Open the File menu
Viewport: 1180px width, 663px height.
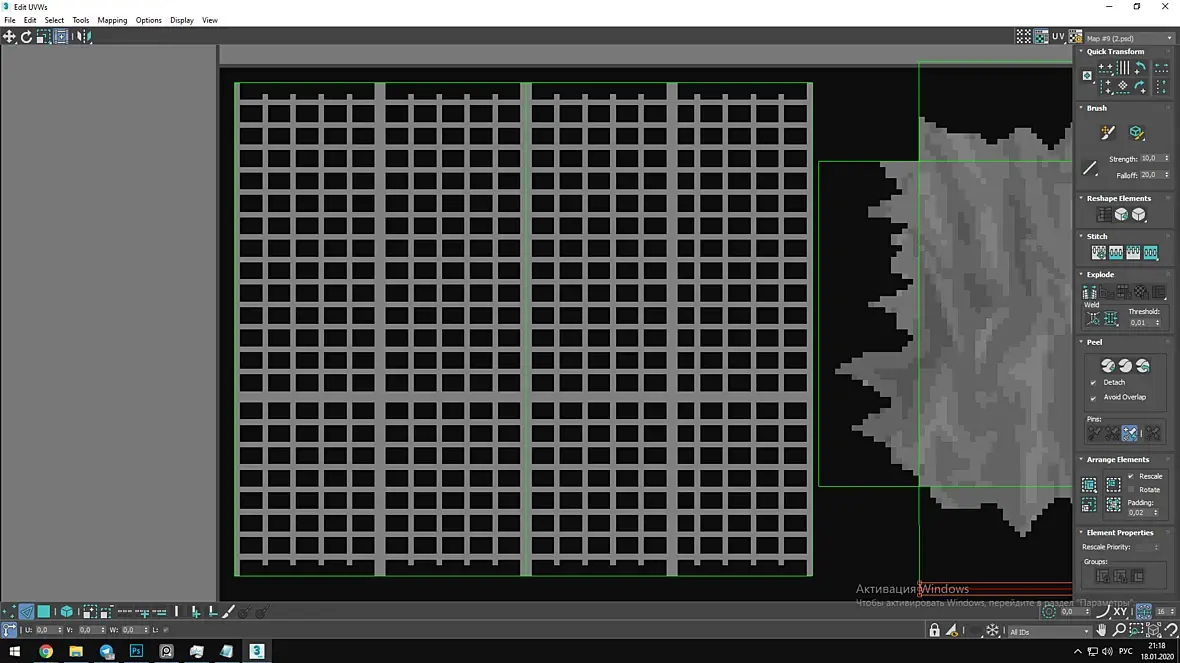[x=10, y=20]
